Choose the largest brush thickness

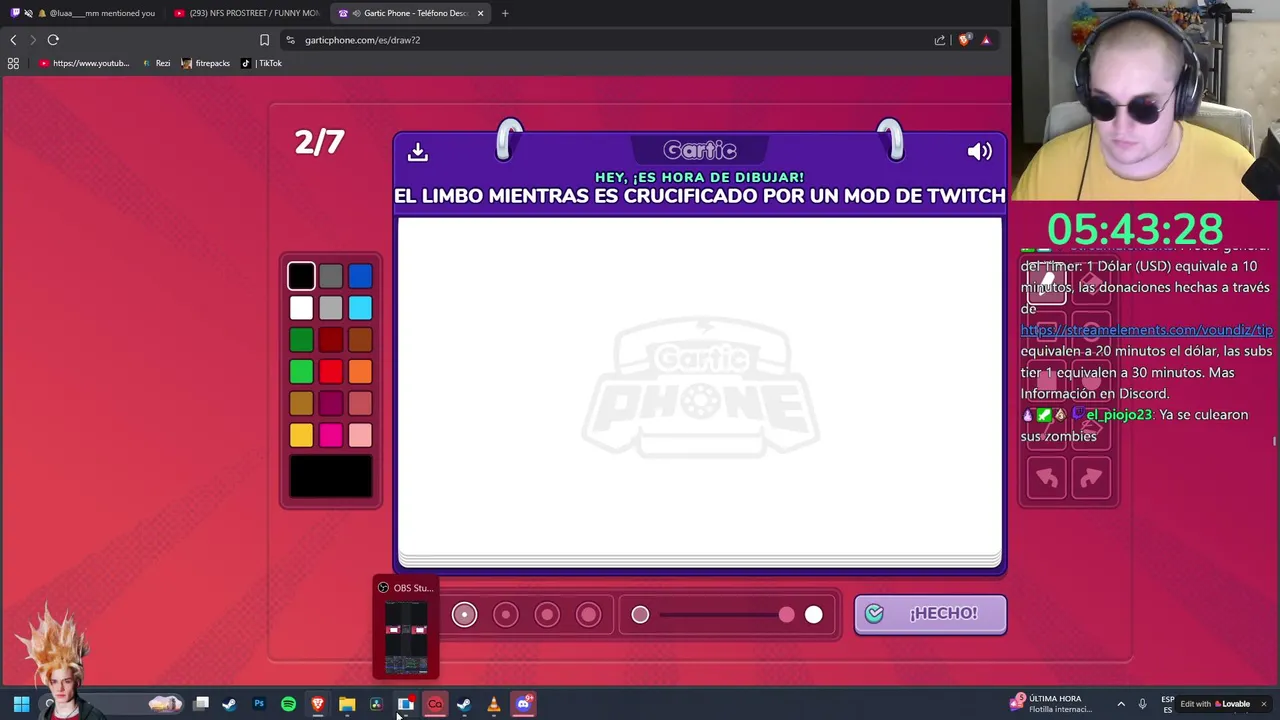pos(588,614)
